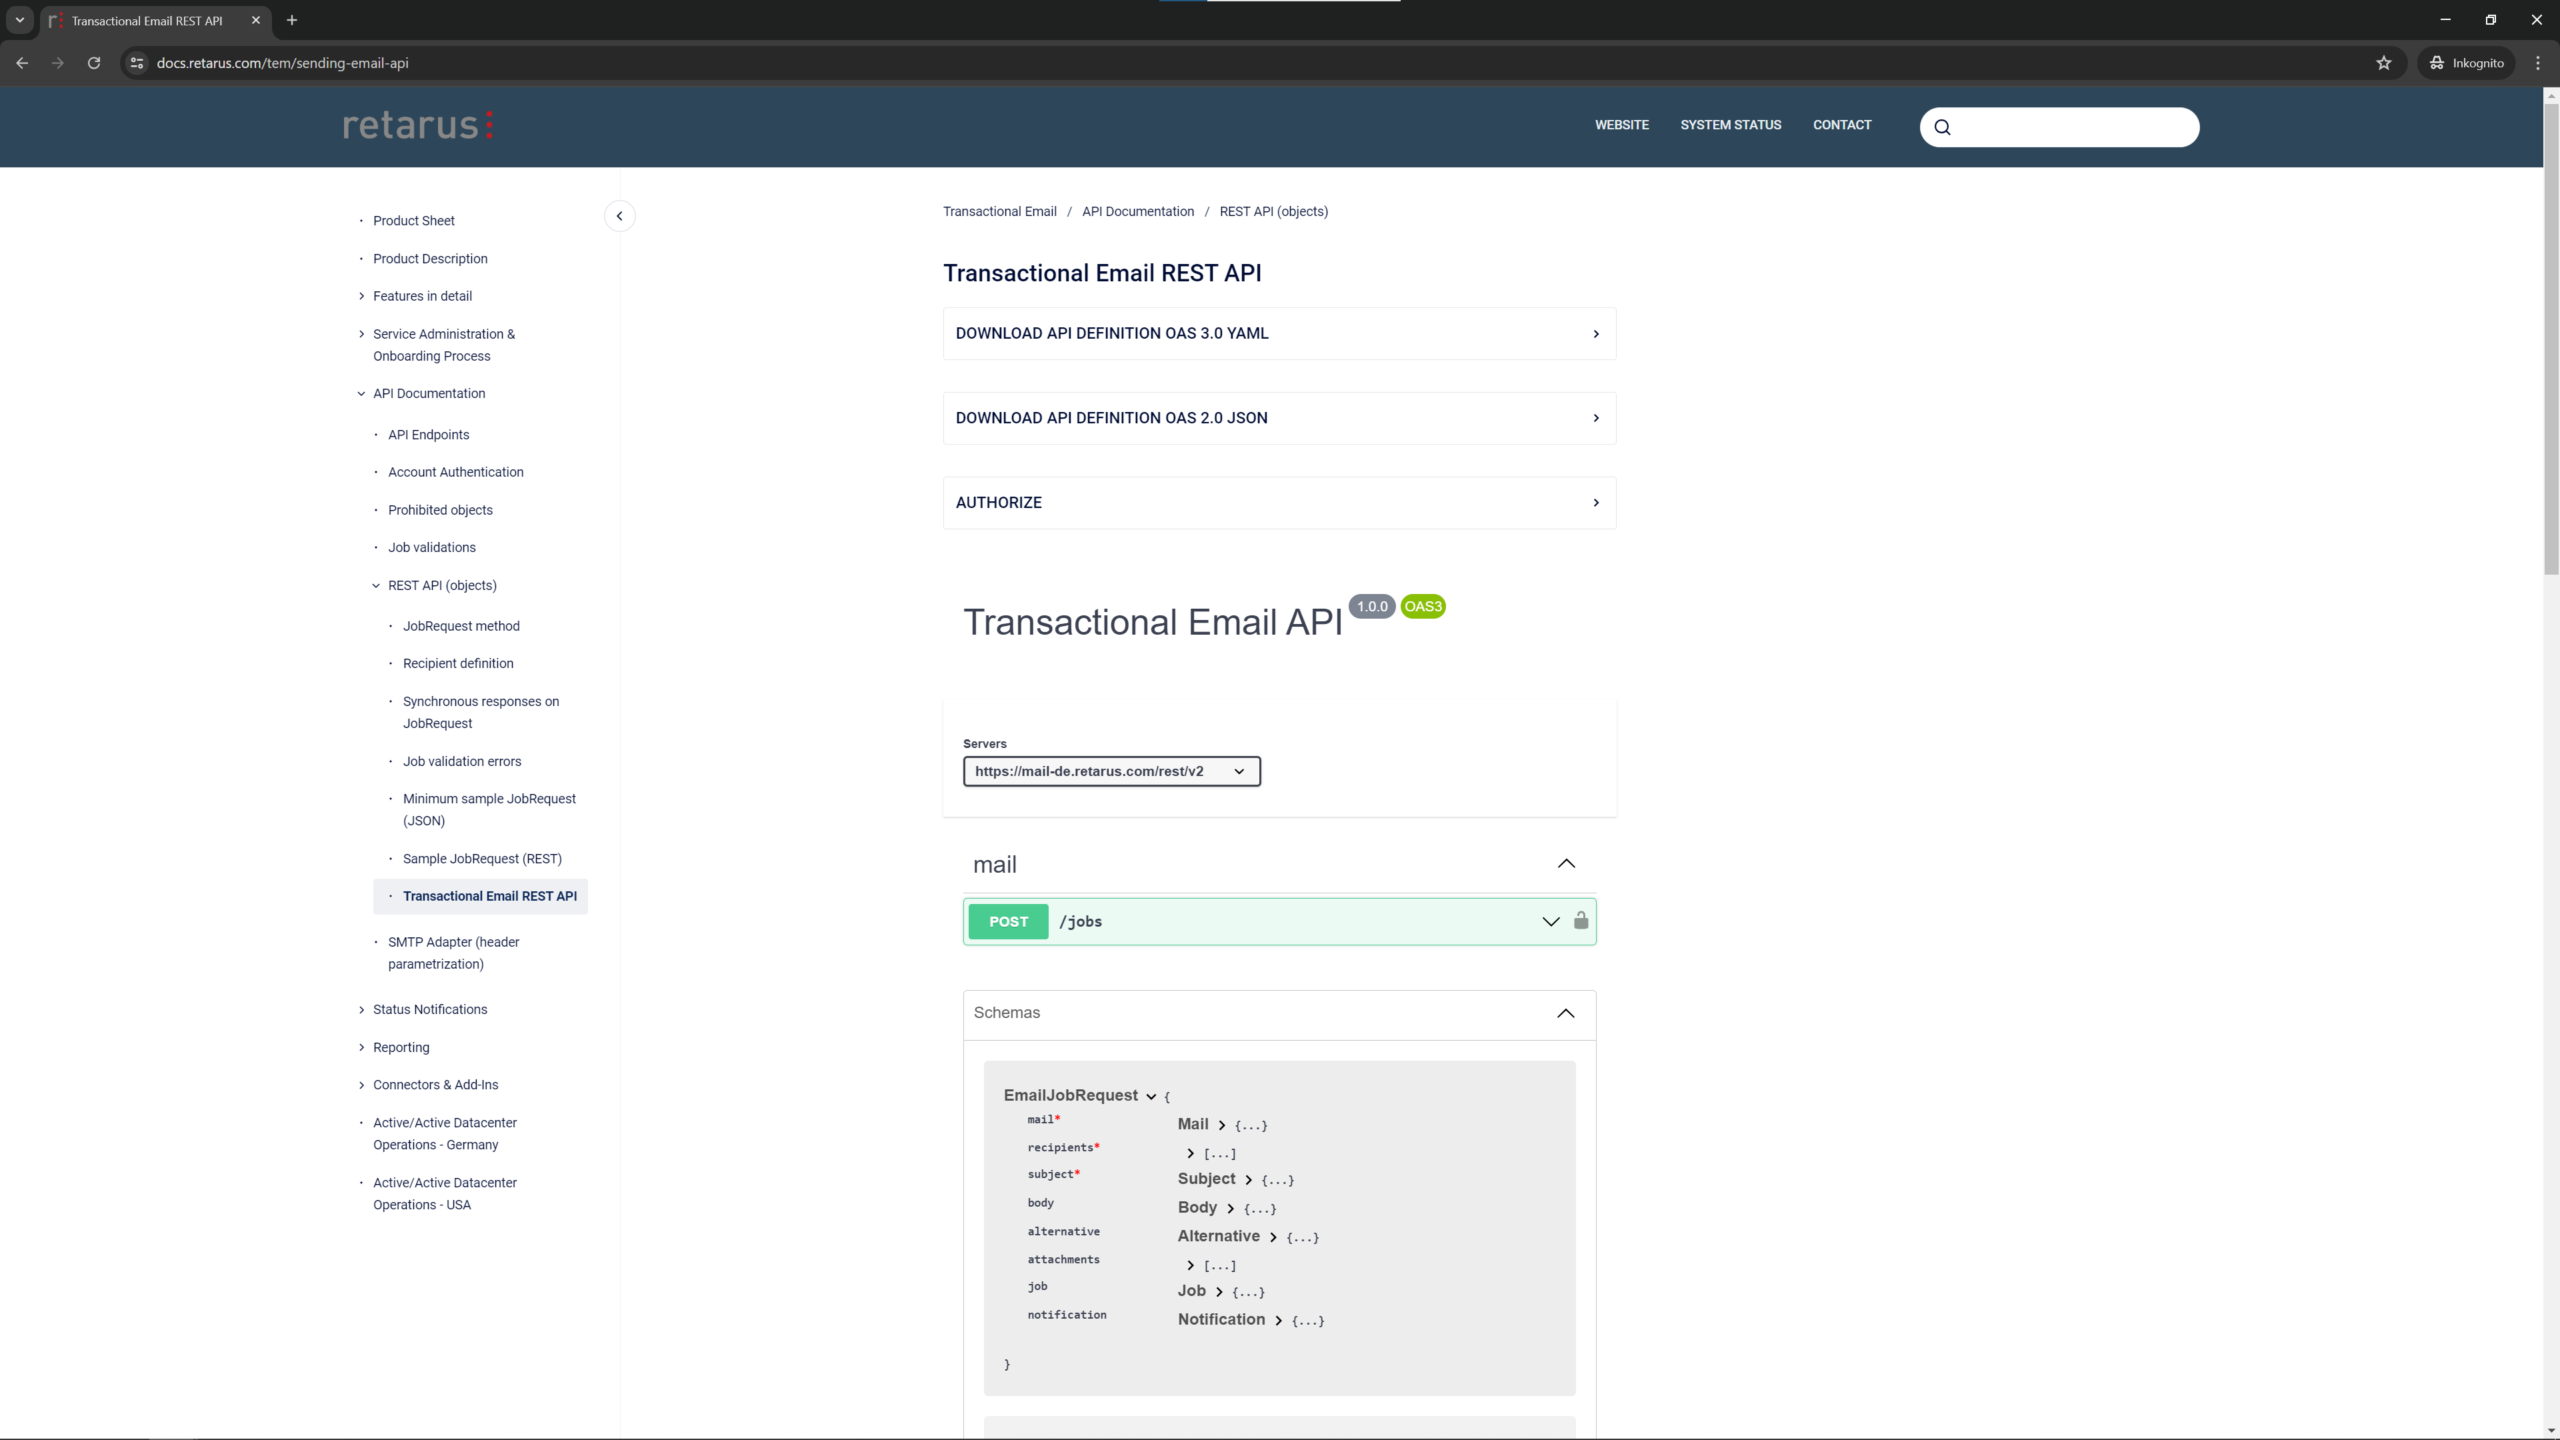This screenshot has height=1440, width=2560.
Task: Click the Transactional Email breadcrumb
Action: pos(999,211)
